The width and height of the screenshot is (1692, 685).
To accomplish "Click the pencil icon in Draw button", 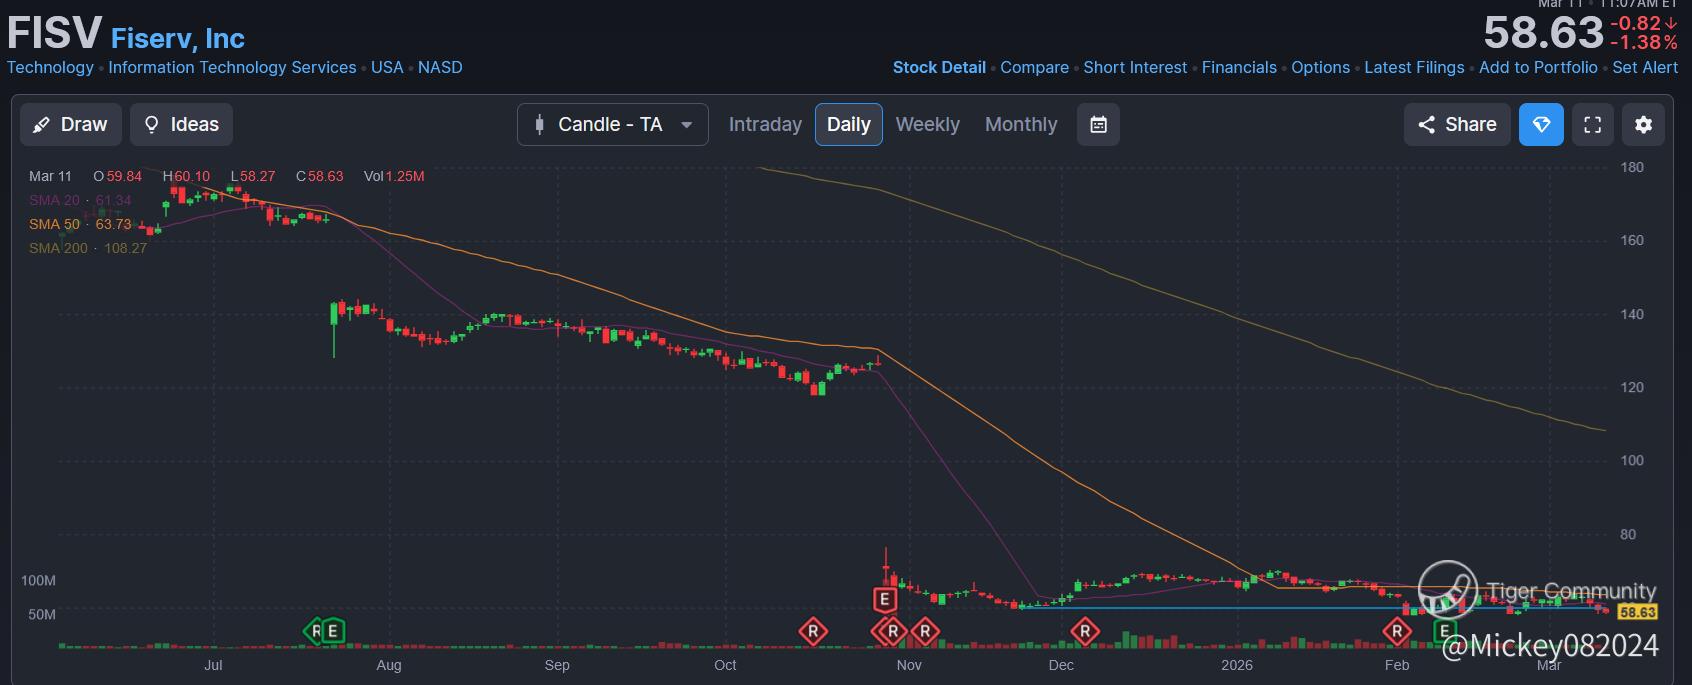I will click(41, 125).
